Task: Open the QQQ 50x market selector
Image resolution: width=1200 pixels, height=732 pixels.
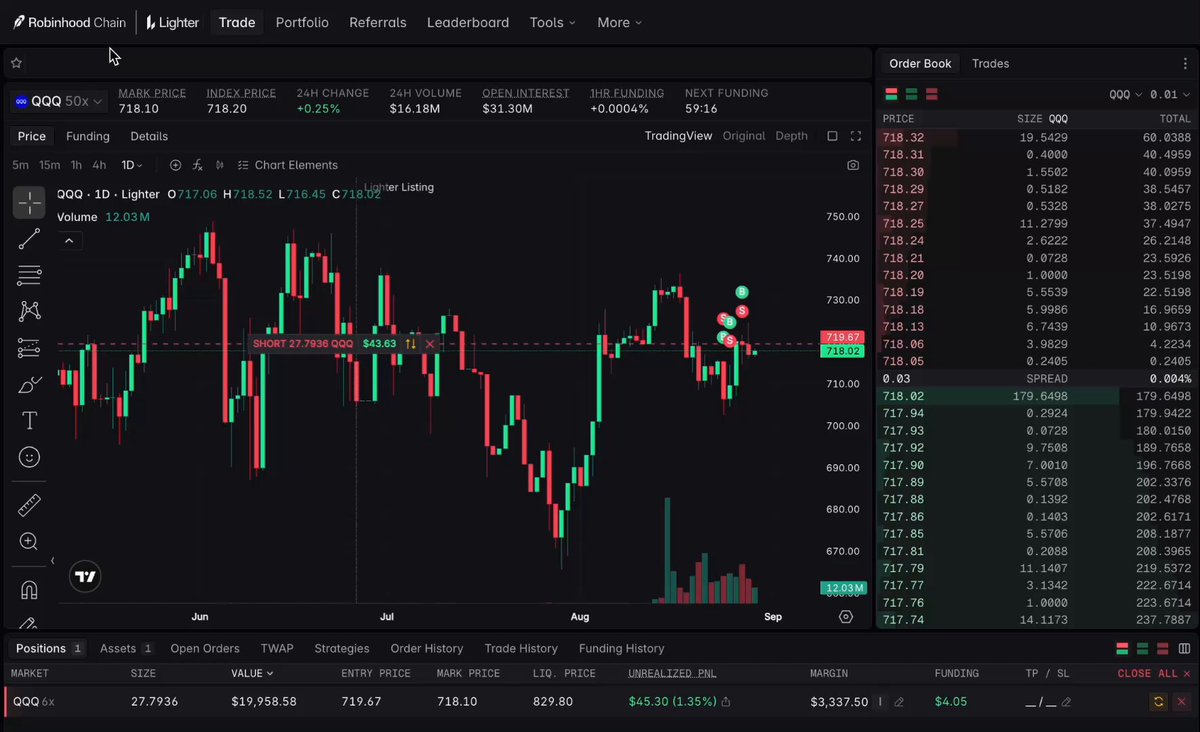Action: pos(58,101)
